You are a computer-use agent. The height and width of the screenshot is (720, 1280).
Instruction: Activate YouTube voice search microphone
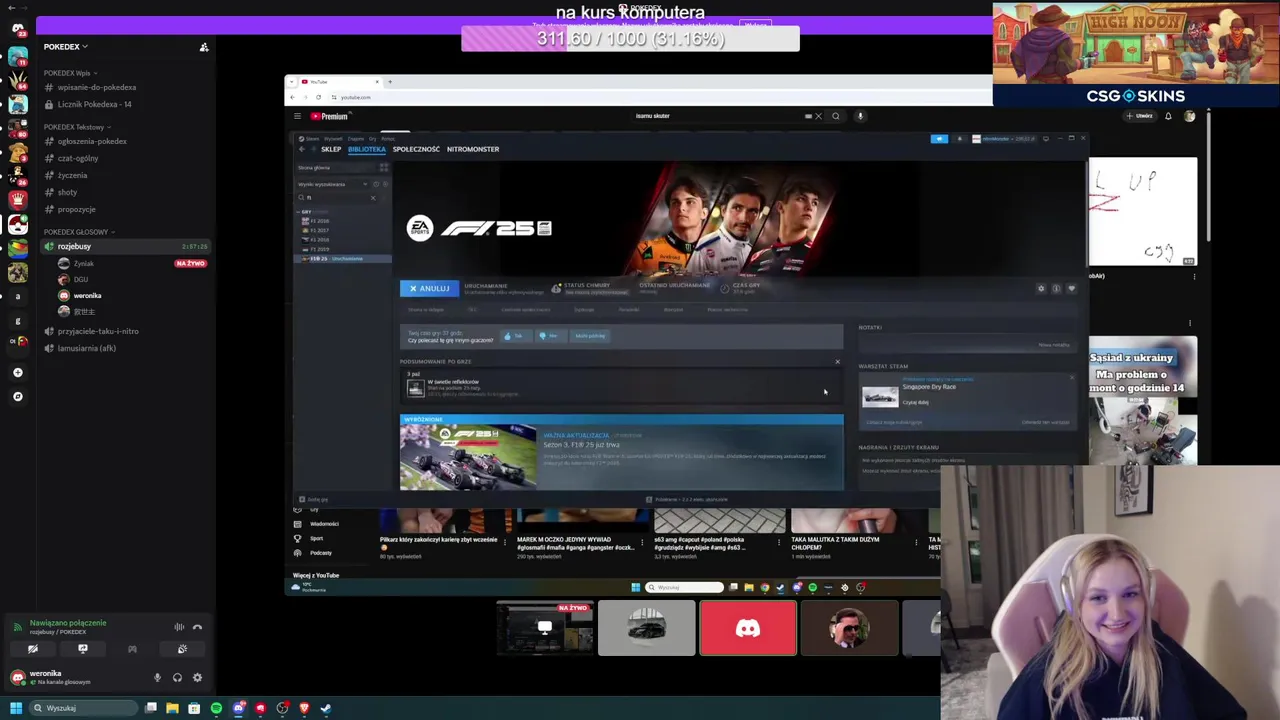coord(860,116)
